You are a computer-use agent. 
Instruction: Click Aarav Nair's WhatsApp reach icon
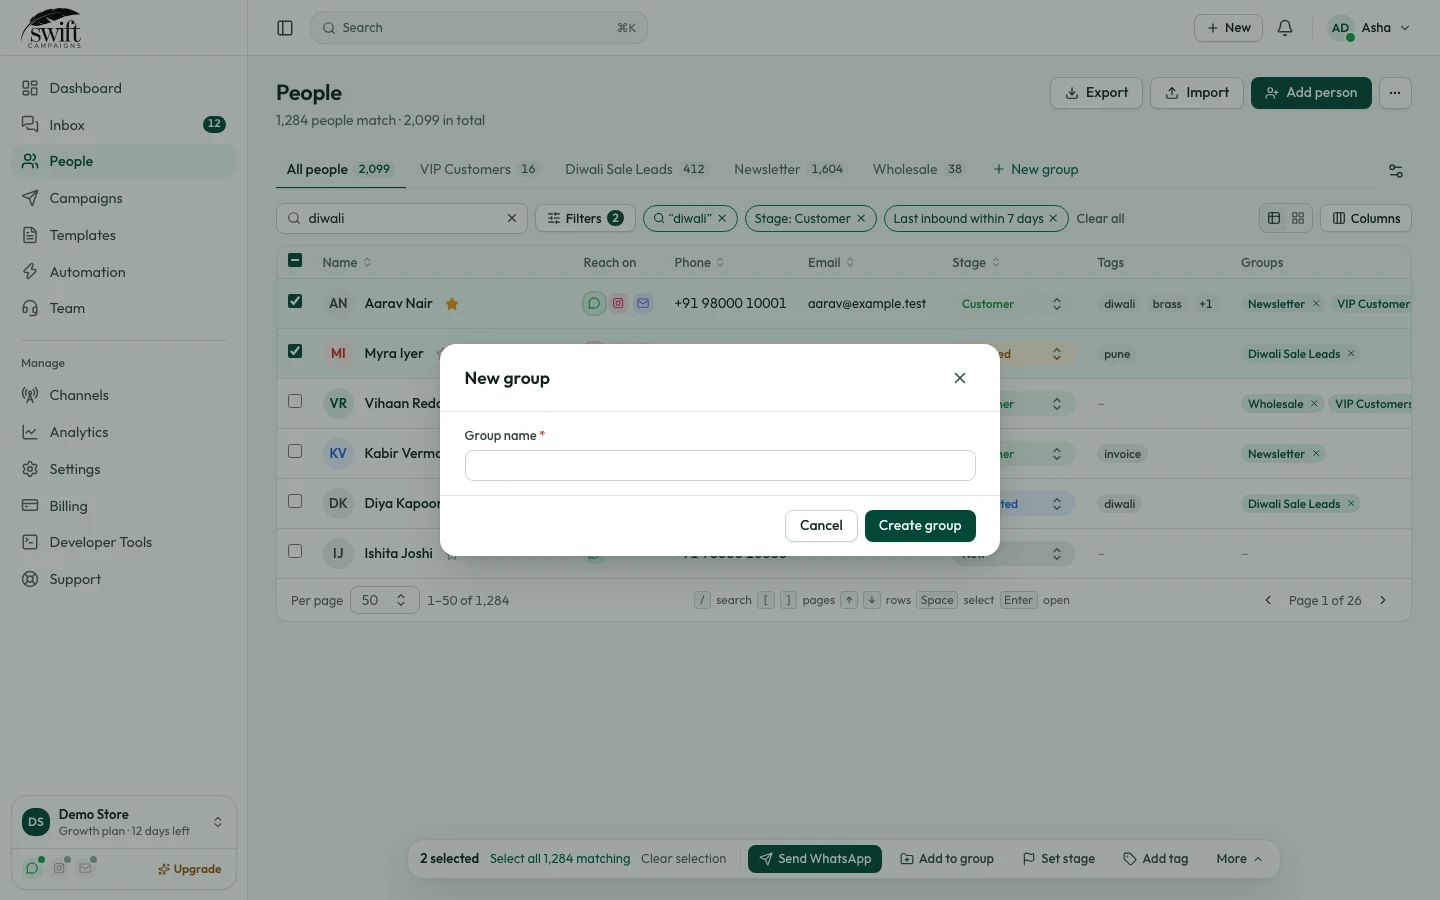594,303
